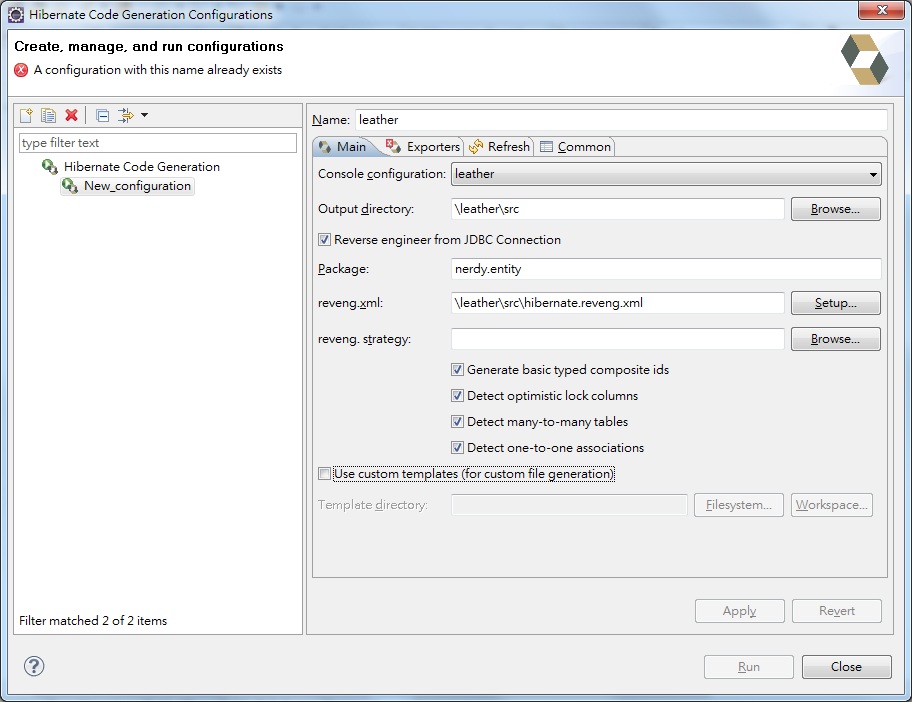Click the 'A configuration with this name already exists' message
Screen dimensions: 912x702
click(158, 70)
